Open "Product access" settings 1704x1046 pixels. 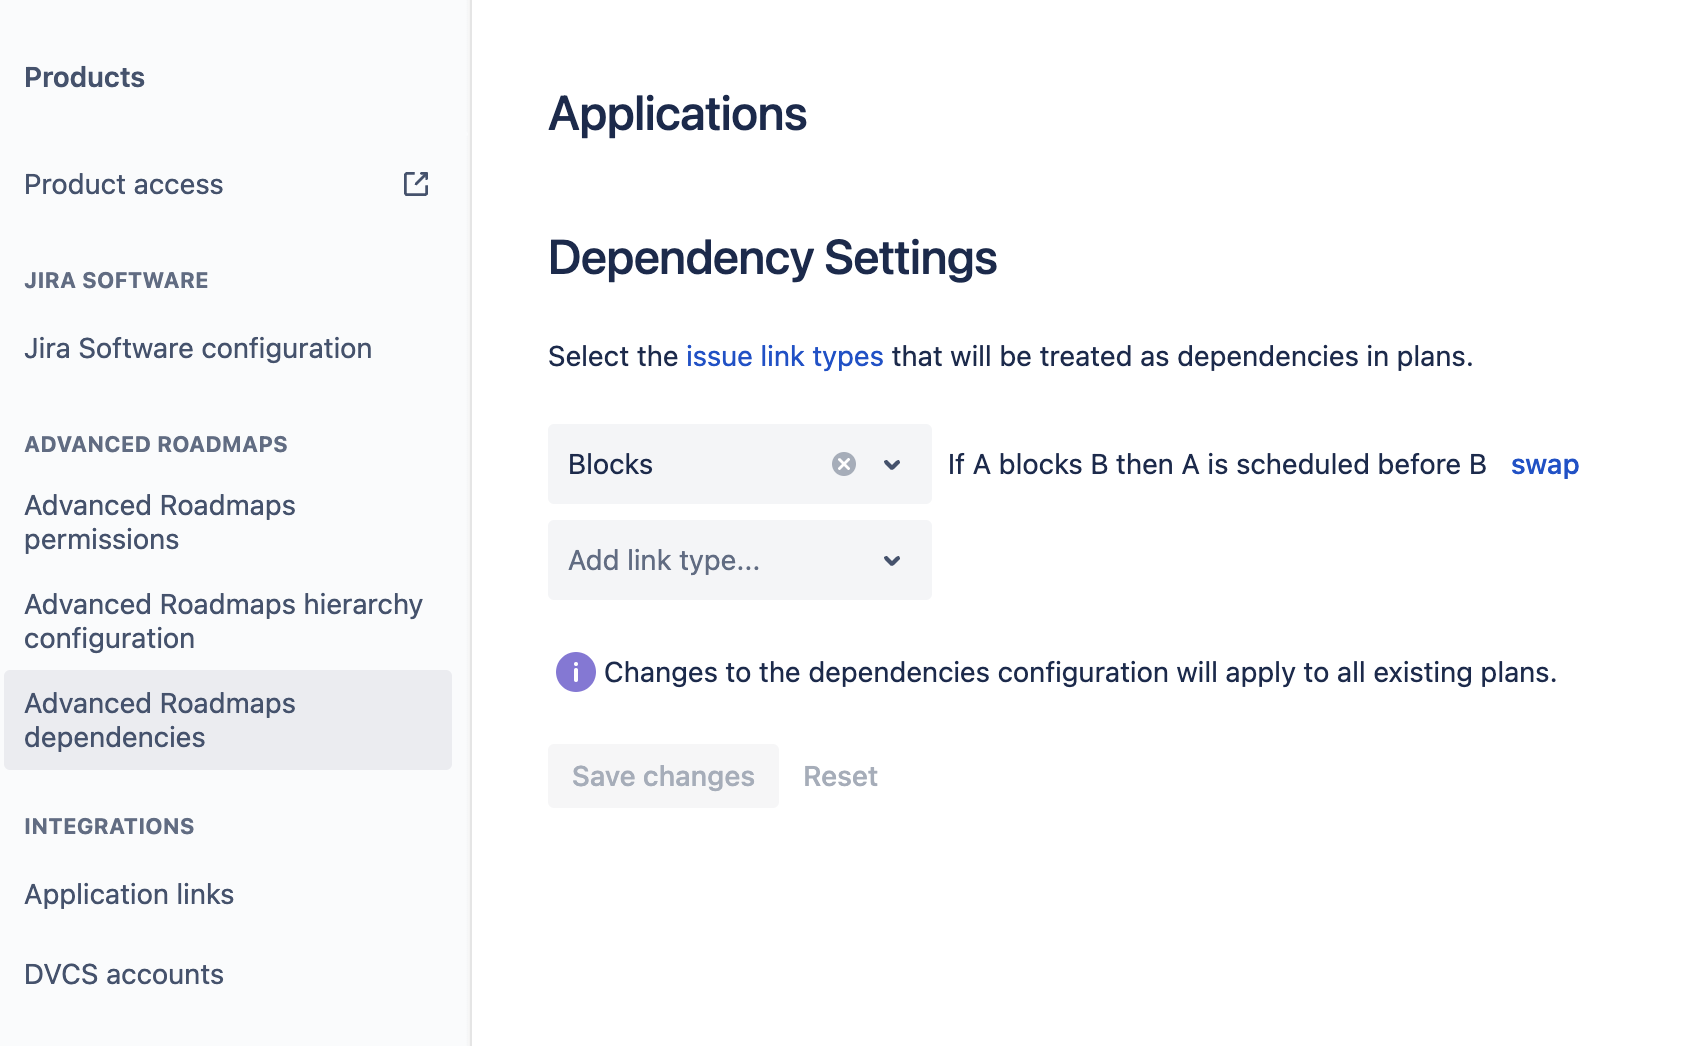[x=123, y=183]
